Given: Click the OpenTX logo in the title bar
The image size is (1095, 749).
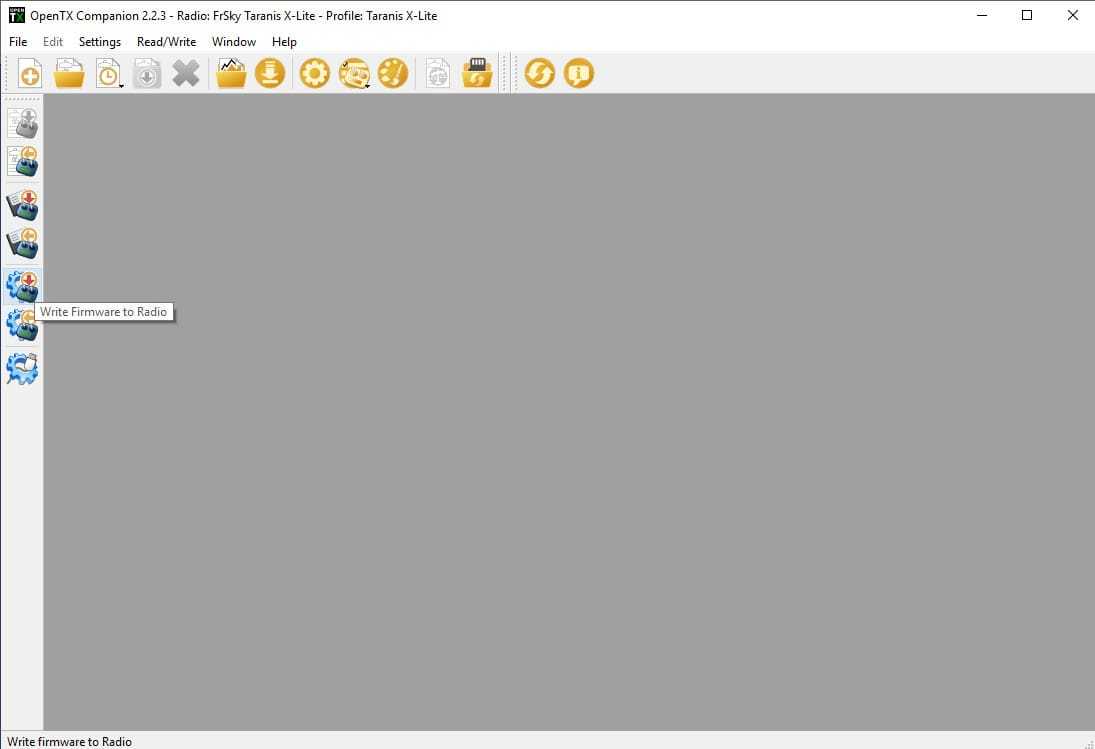Looking at the screenshot, I should click(x=17, y=15).
